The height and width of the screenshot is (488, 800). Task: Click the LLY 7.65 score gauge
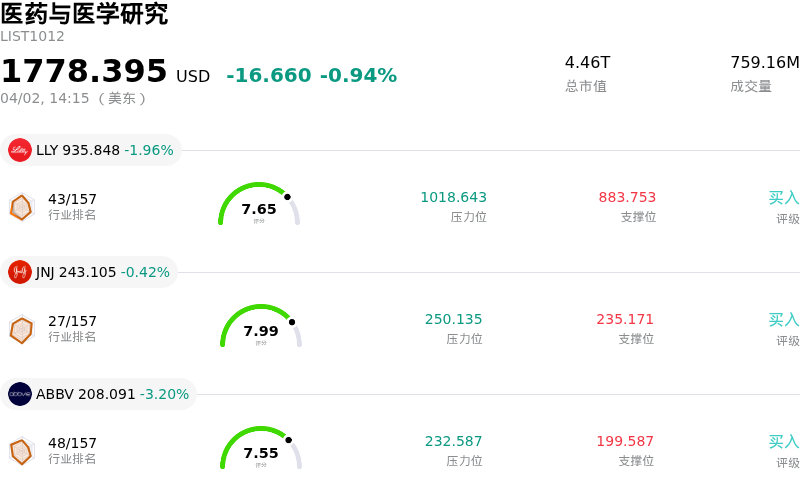259,206
